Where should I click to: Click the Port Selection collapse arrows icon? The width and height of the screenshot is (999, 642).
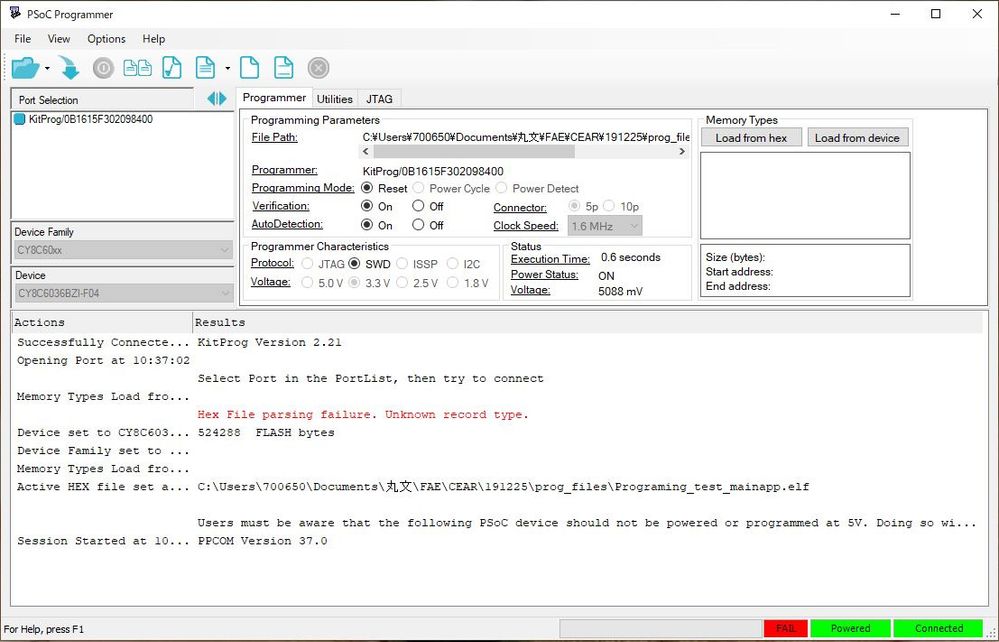[x=217, y=99]
